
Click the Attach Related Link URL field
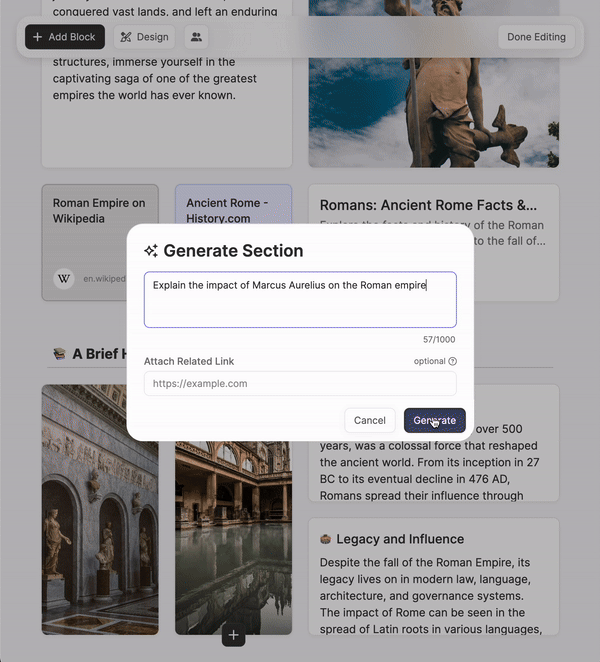pyautogui.click(x=300, y=383)
